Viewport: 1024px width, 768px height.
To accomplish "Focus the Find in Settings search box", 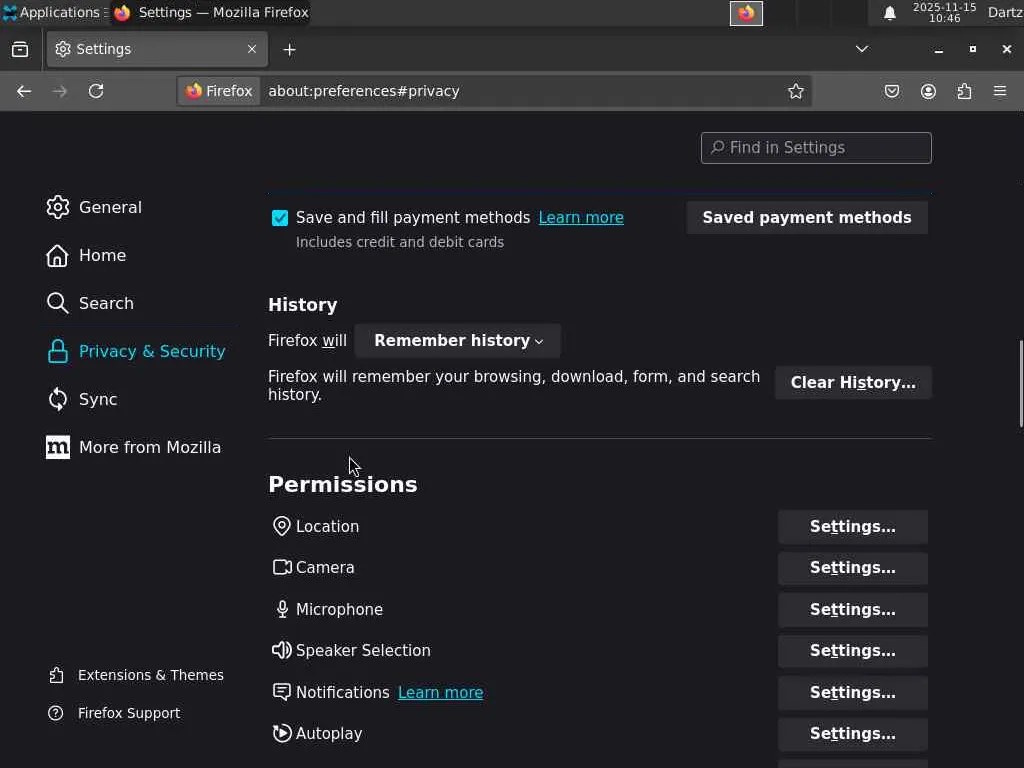I will click(x=816, y=148).
